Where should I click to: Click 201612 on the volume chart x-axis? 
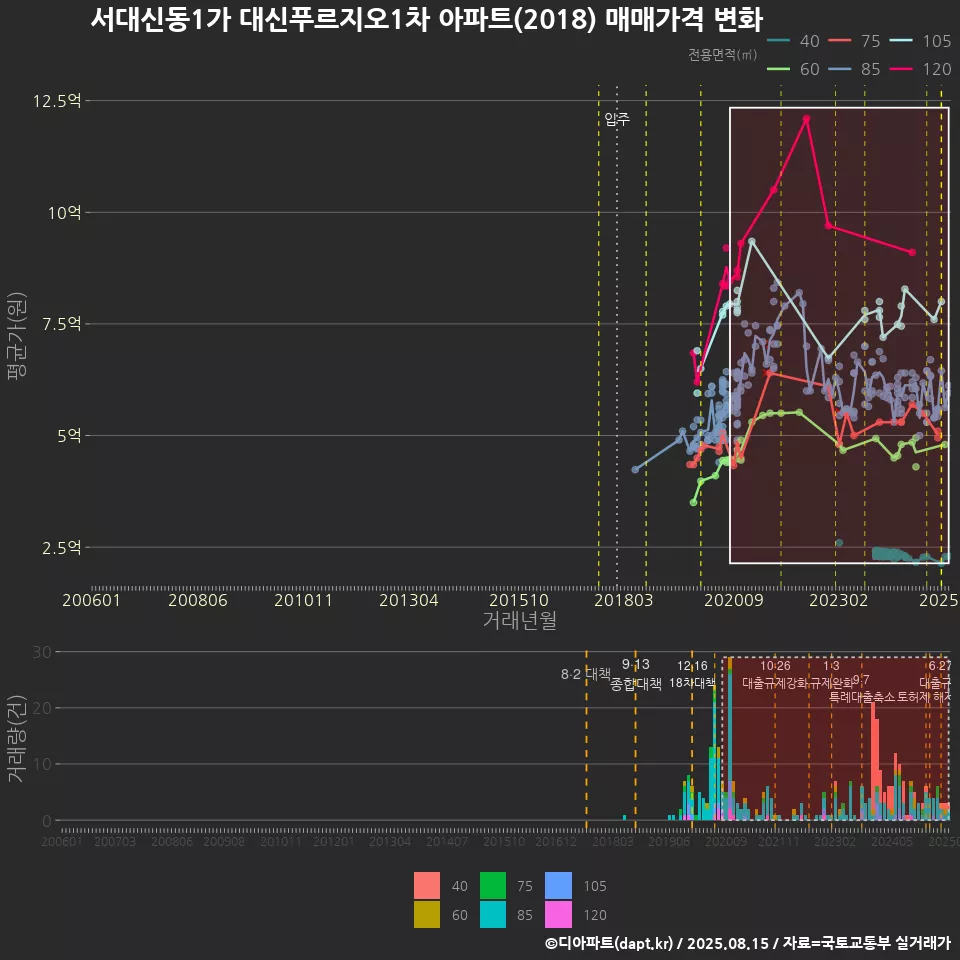pos(556,841)
